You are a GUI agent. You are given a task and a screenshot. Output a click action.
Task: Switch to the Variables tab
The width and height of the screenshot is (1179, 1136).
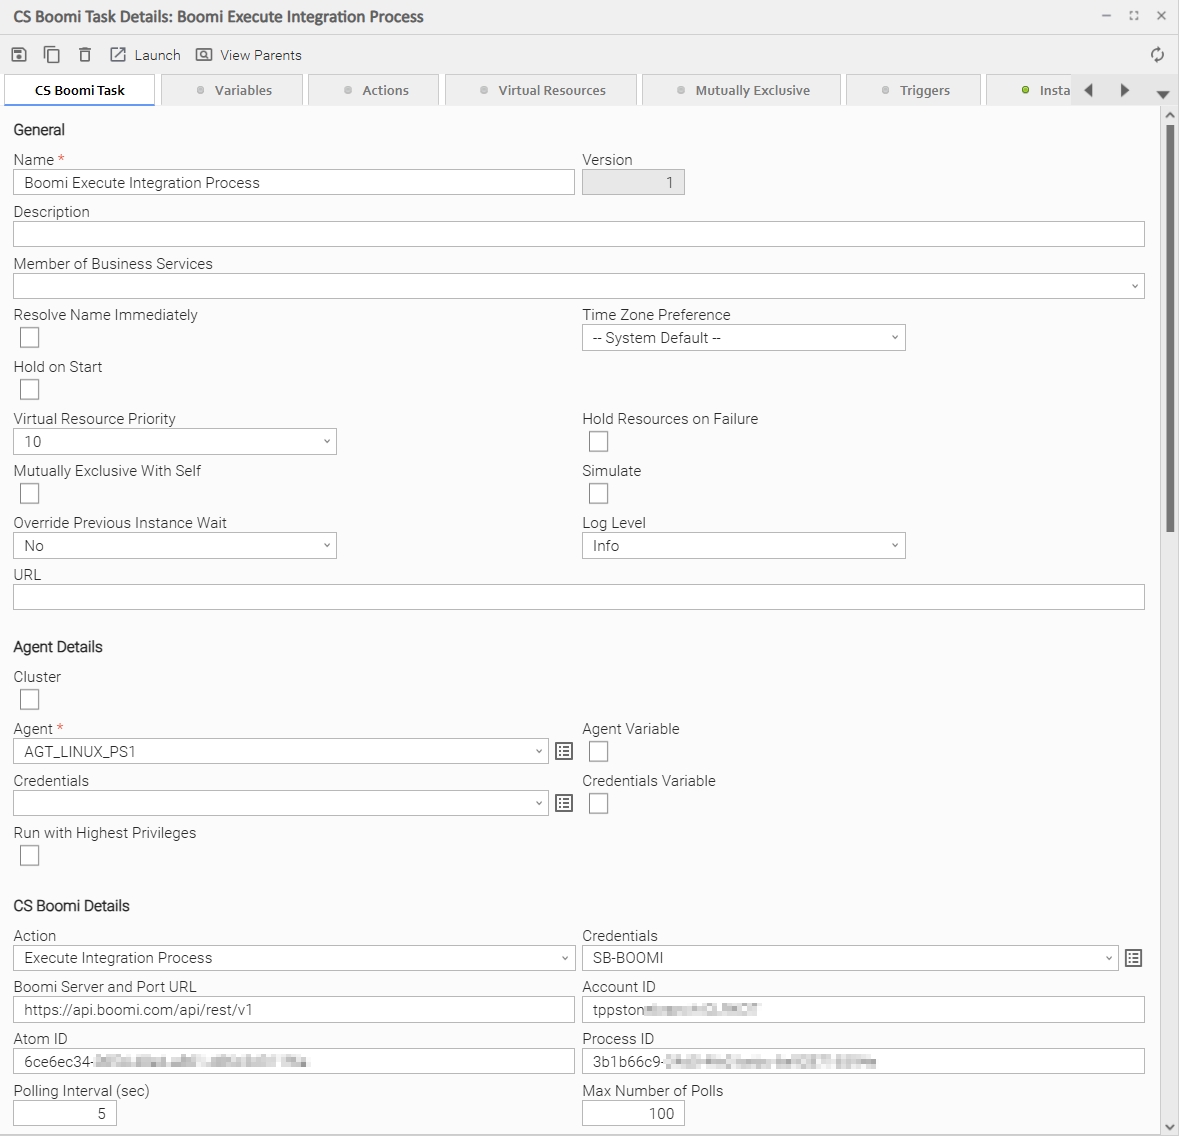tap(232, 90)
